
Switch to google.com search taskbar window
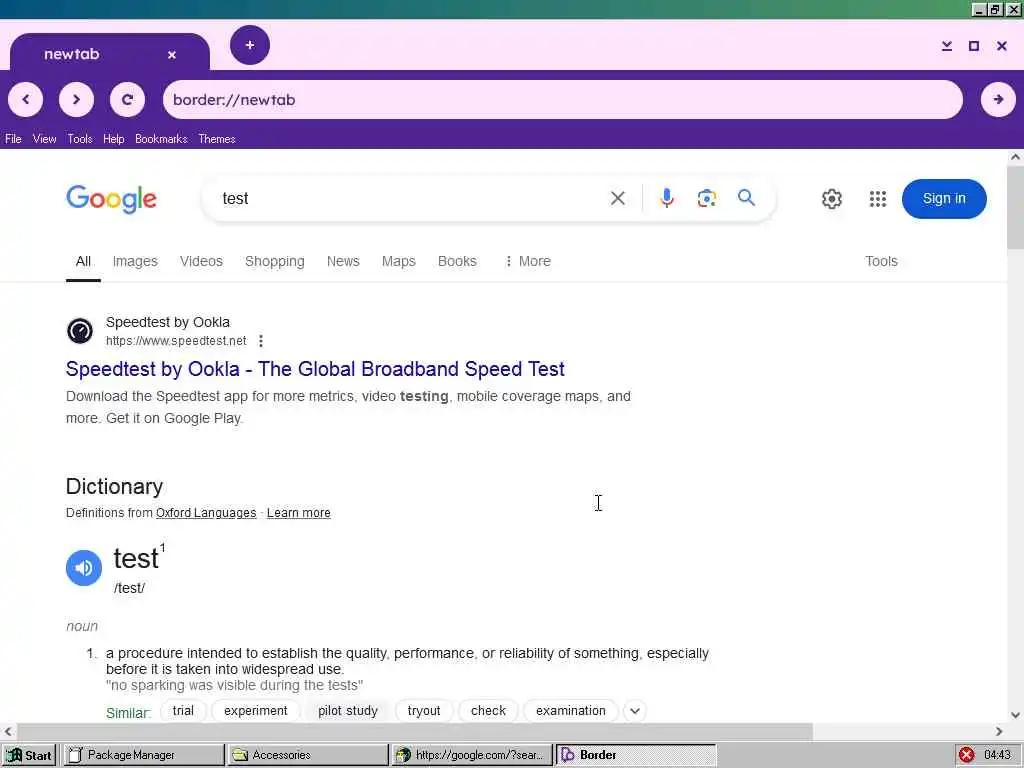472,755
